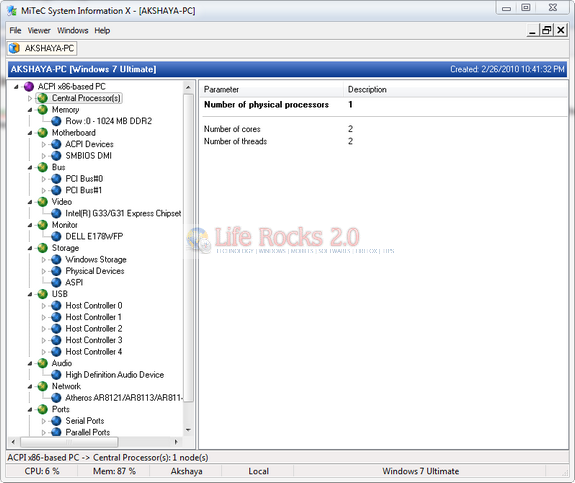The image size is (575, 483).
Task: Open the File menu
Action: [x=15, y=30]
